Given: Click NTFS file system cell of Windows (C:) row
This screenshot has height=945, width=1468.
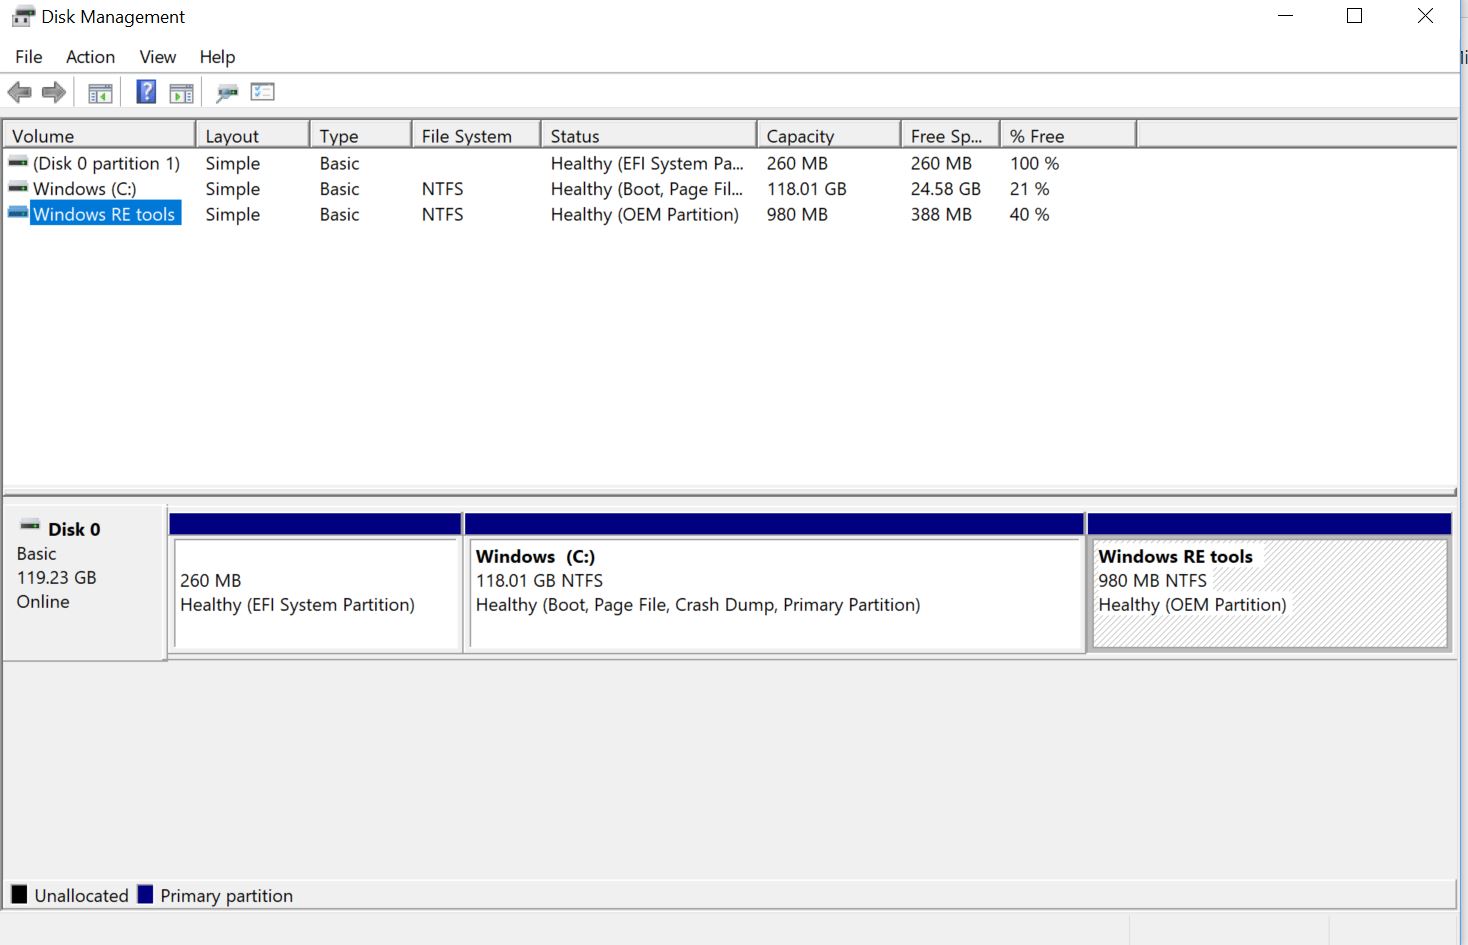Looking at the screenshot, I should [442, 189].
